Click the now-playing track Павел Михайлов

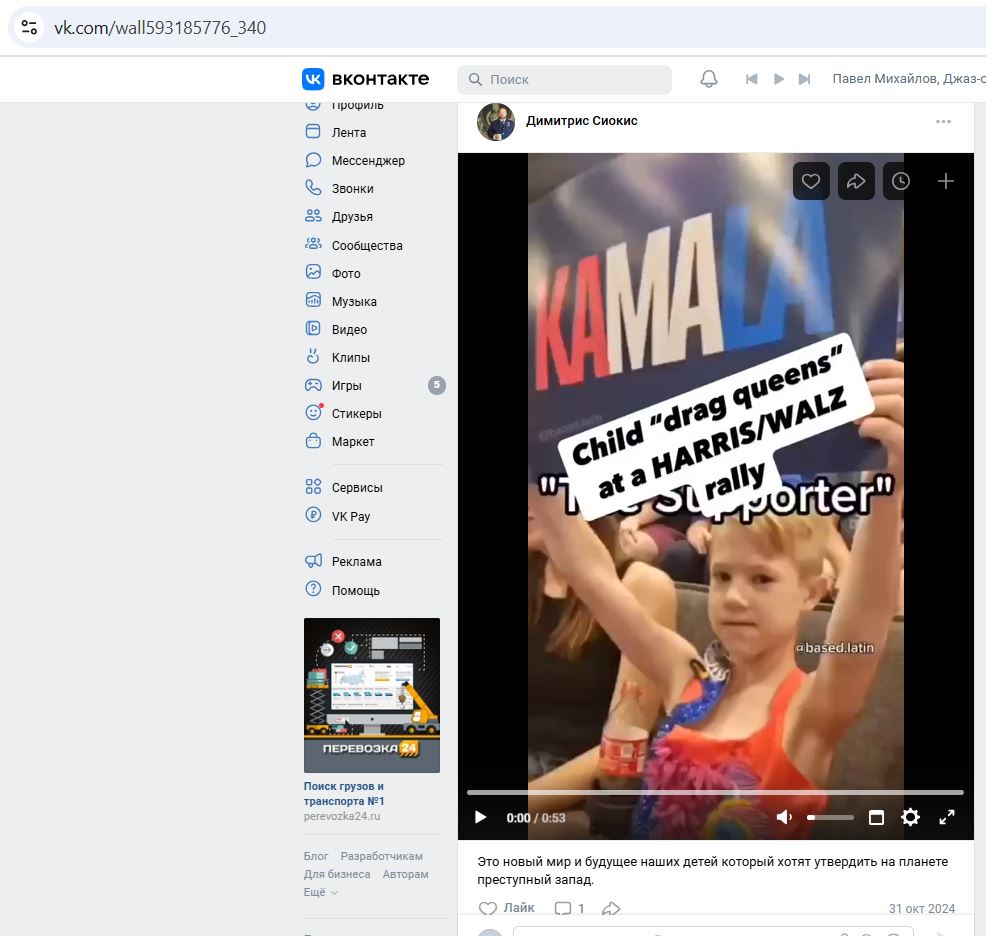click(x=909, y=79)
